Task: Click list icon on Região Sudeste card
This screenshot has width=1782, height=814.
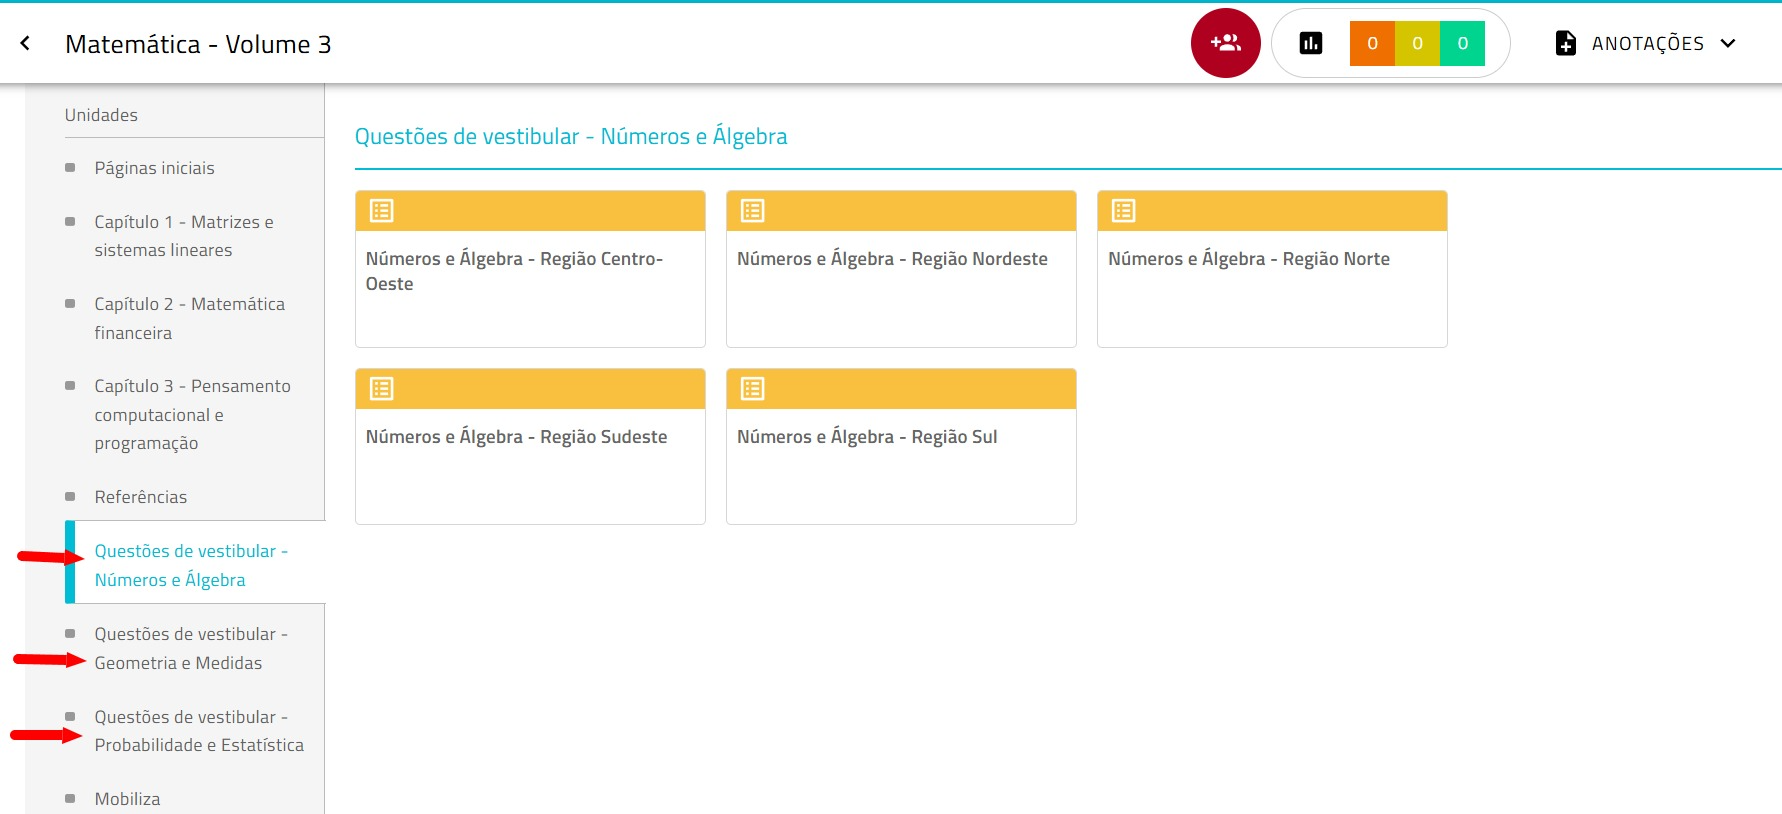Action: pos(382,389)
